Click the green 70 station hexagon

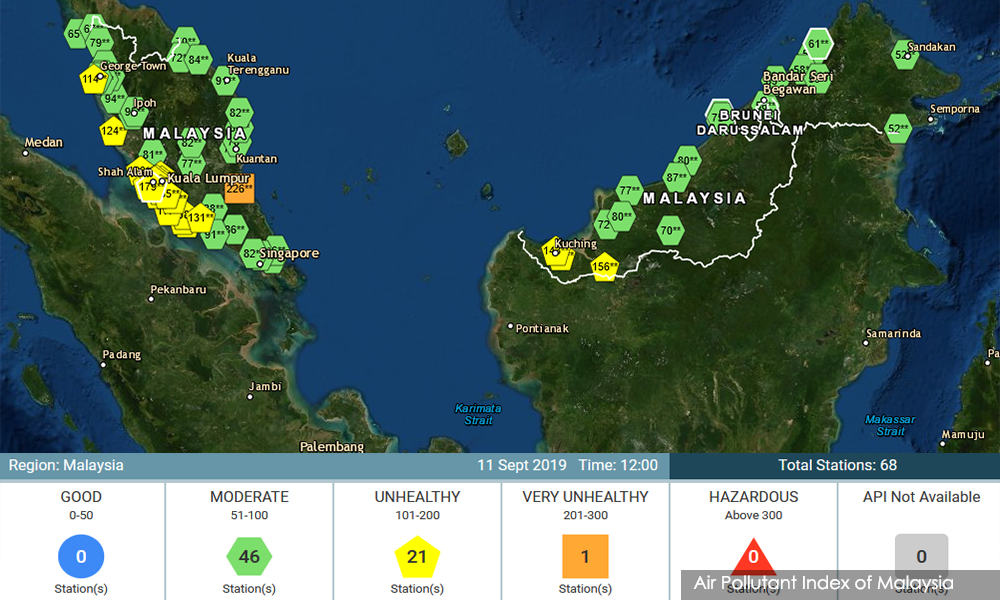tap(670, 231)
